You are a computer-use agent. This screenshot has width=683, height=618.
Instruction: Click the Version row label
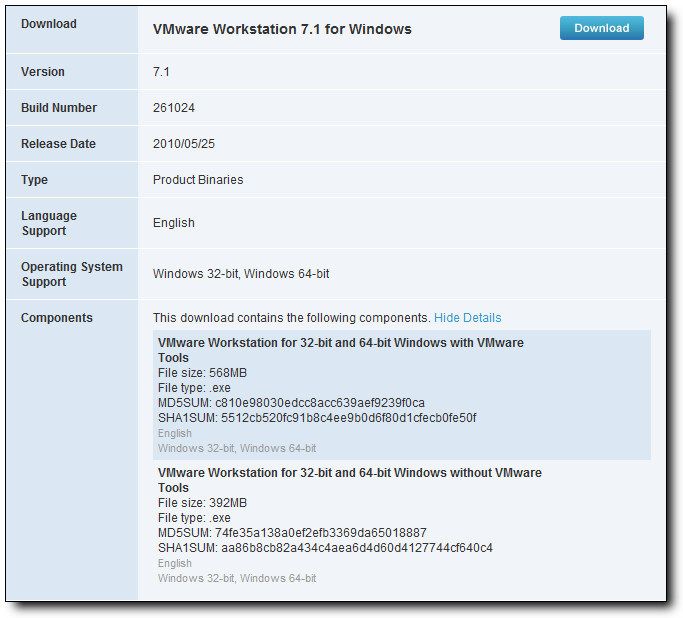tap(43, 72)
